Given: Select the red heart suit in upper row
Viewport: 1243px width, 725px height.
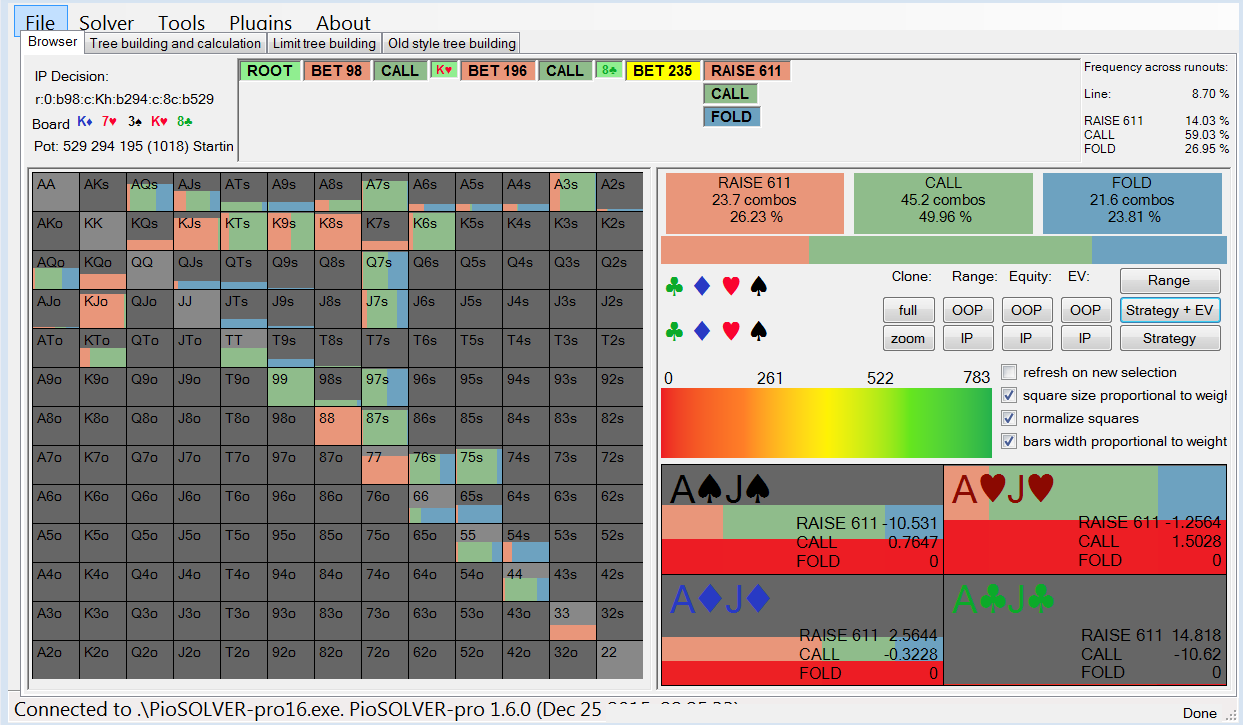Looking at the screenshot, I should click(731, 288).
